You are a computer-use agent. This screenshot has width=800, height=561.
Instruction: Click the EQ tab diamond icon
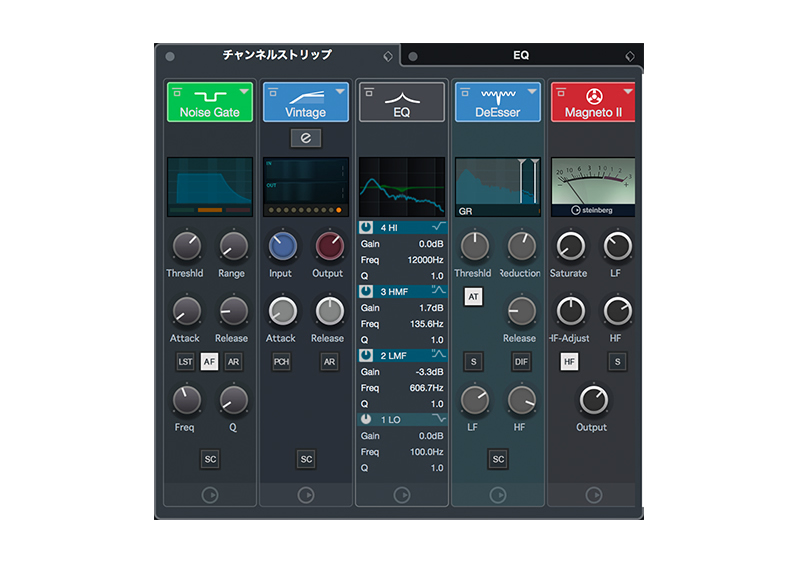pyautogui.click(x=630, y=56)
